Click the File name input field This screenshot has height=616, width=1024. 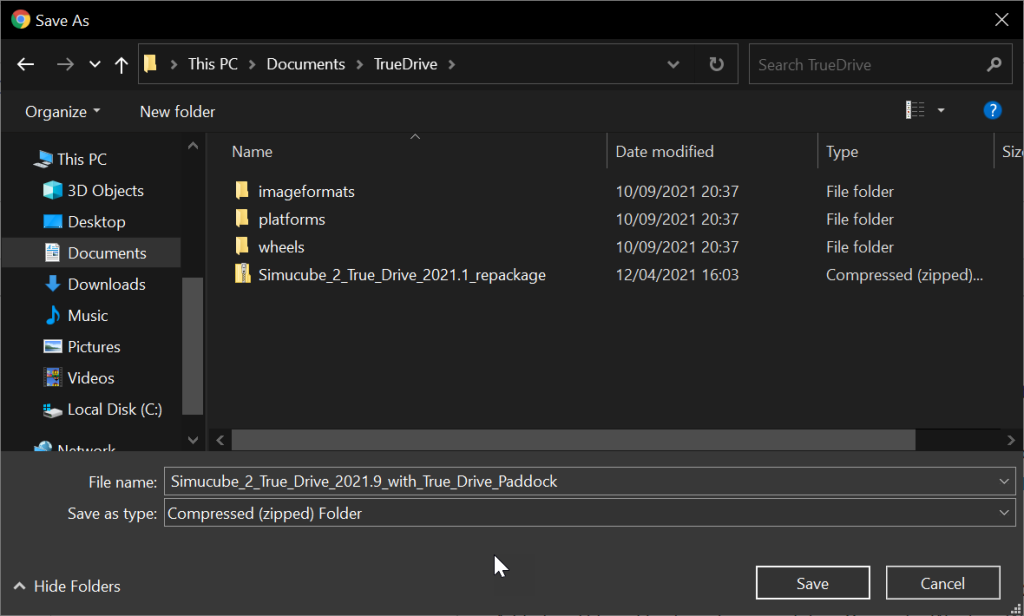pos(579,481)
